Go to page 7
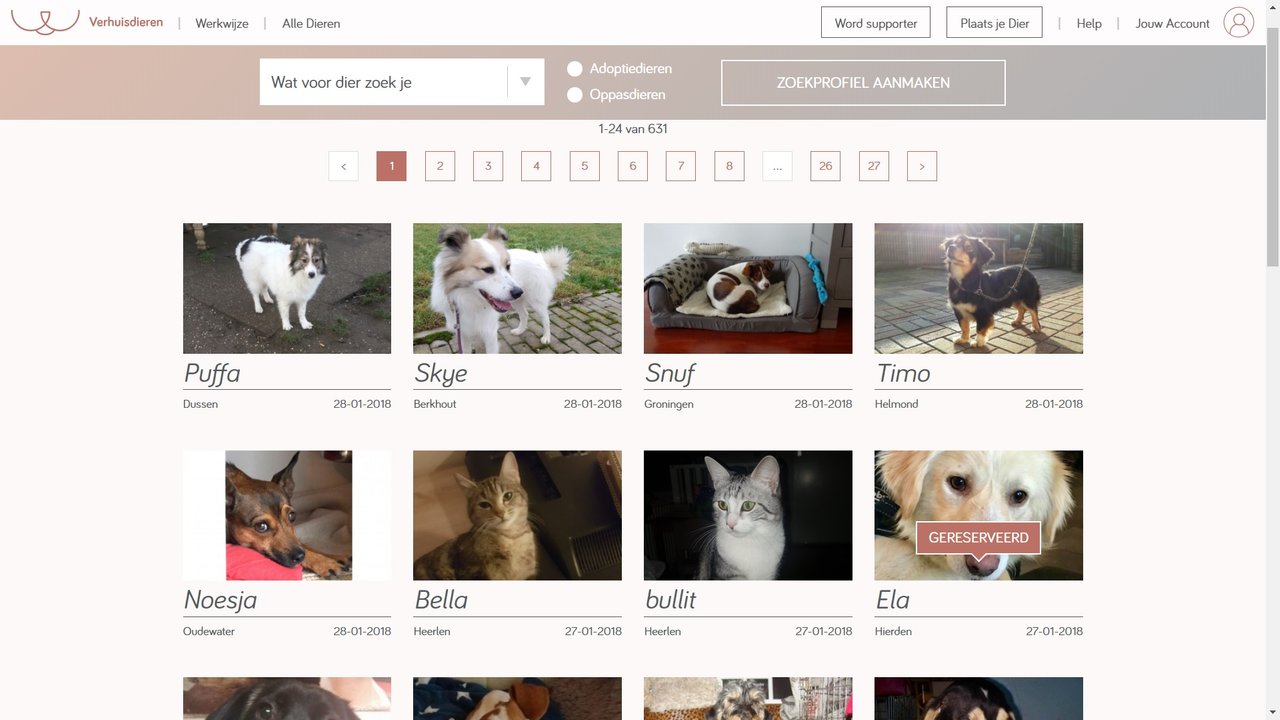 [x=681, y=166]
